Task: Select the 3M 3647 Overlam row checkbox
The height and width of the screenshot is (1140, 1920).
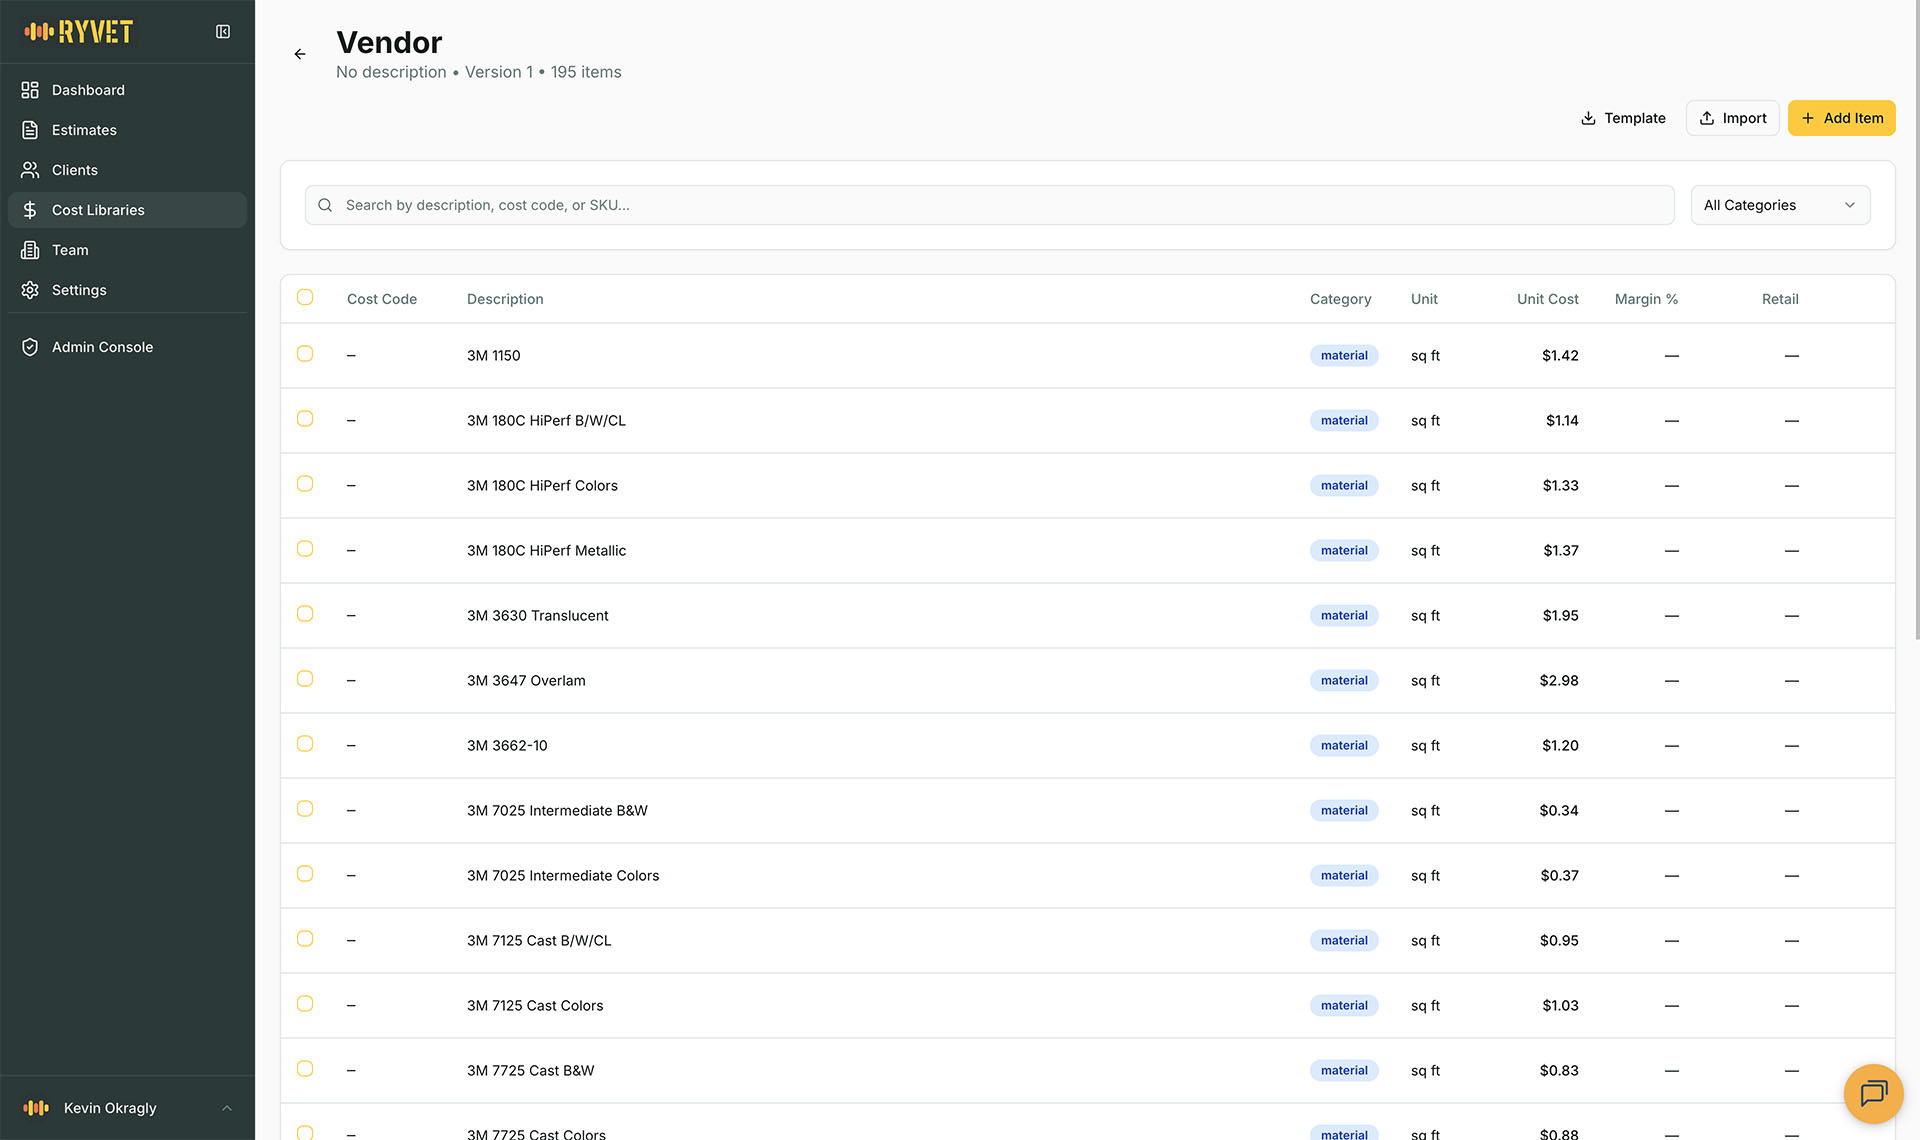Action: [x=305, y=679]
